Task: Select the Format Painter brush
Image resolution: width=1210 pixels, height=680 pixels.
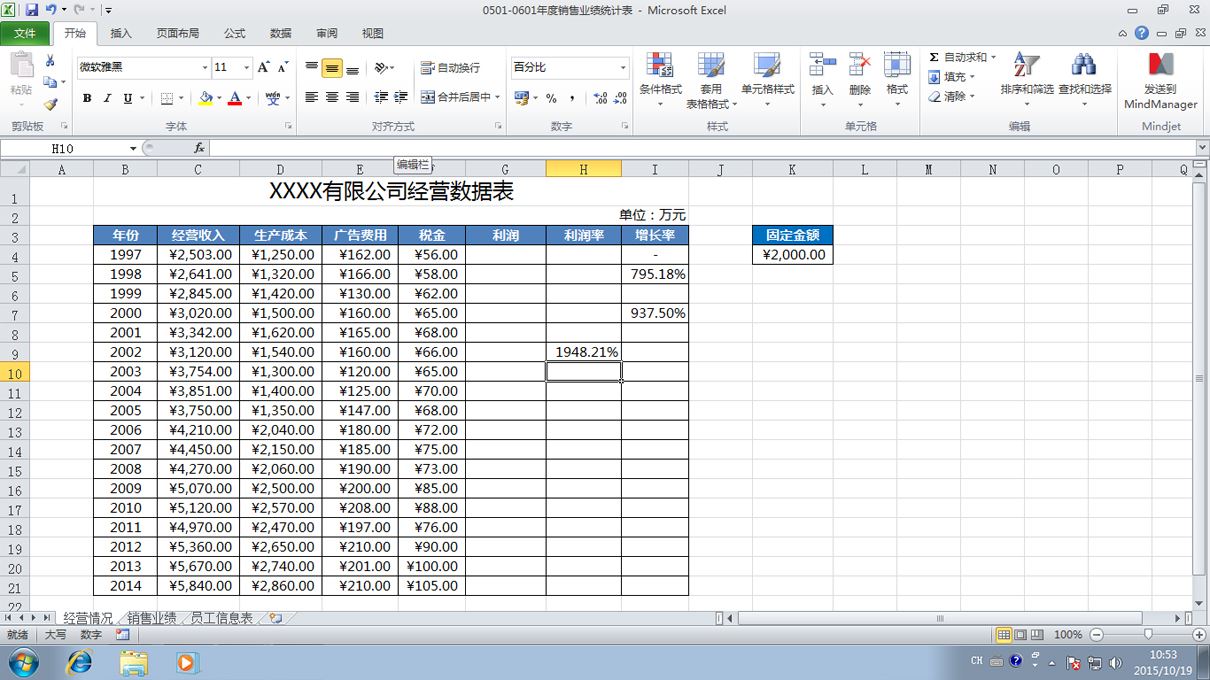Action: click(x=50, y=103)
